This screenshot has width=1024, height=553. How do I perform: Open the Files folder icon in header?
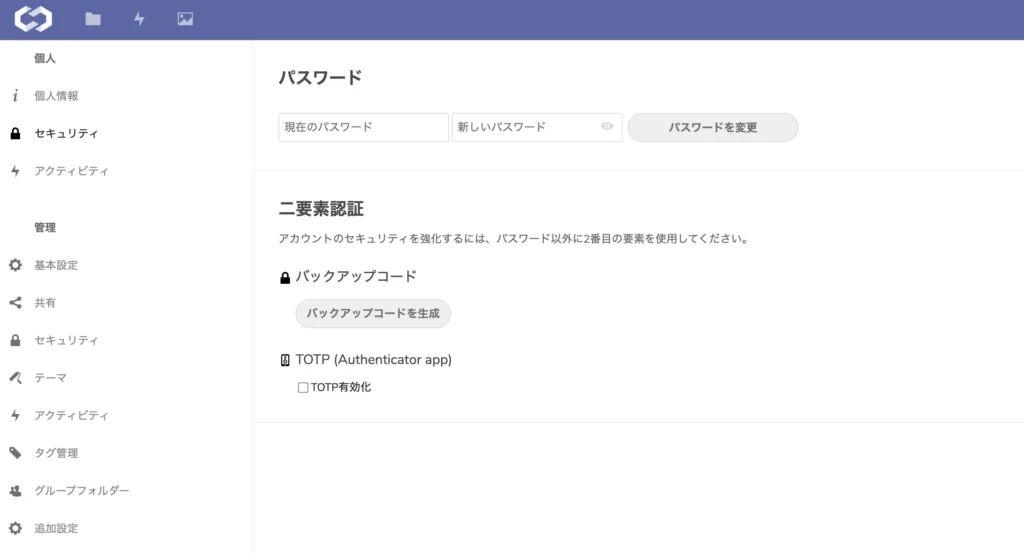click(93, 19)
